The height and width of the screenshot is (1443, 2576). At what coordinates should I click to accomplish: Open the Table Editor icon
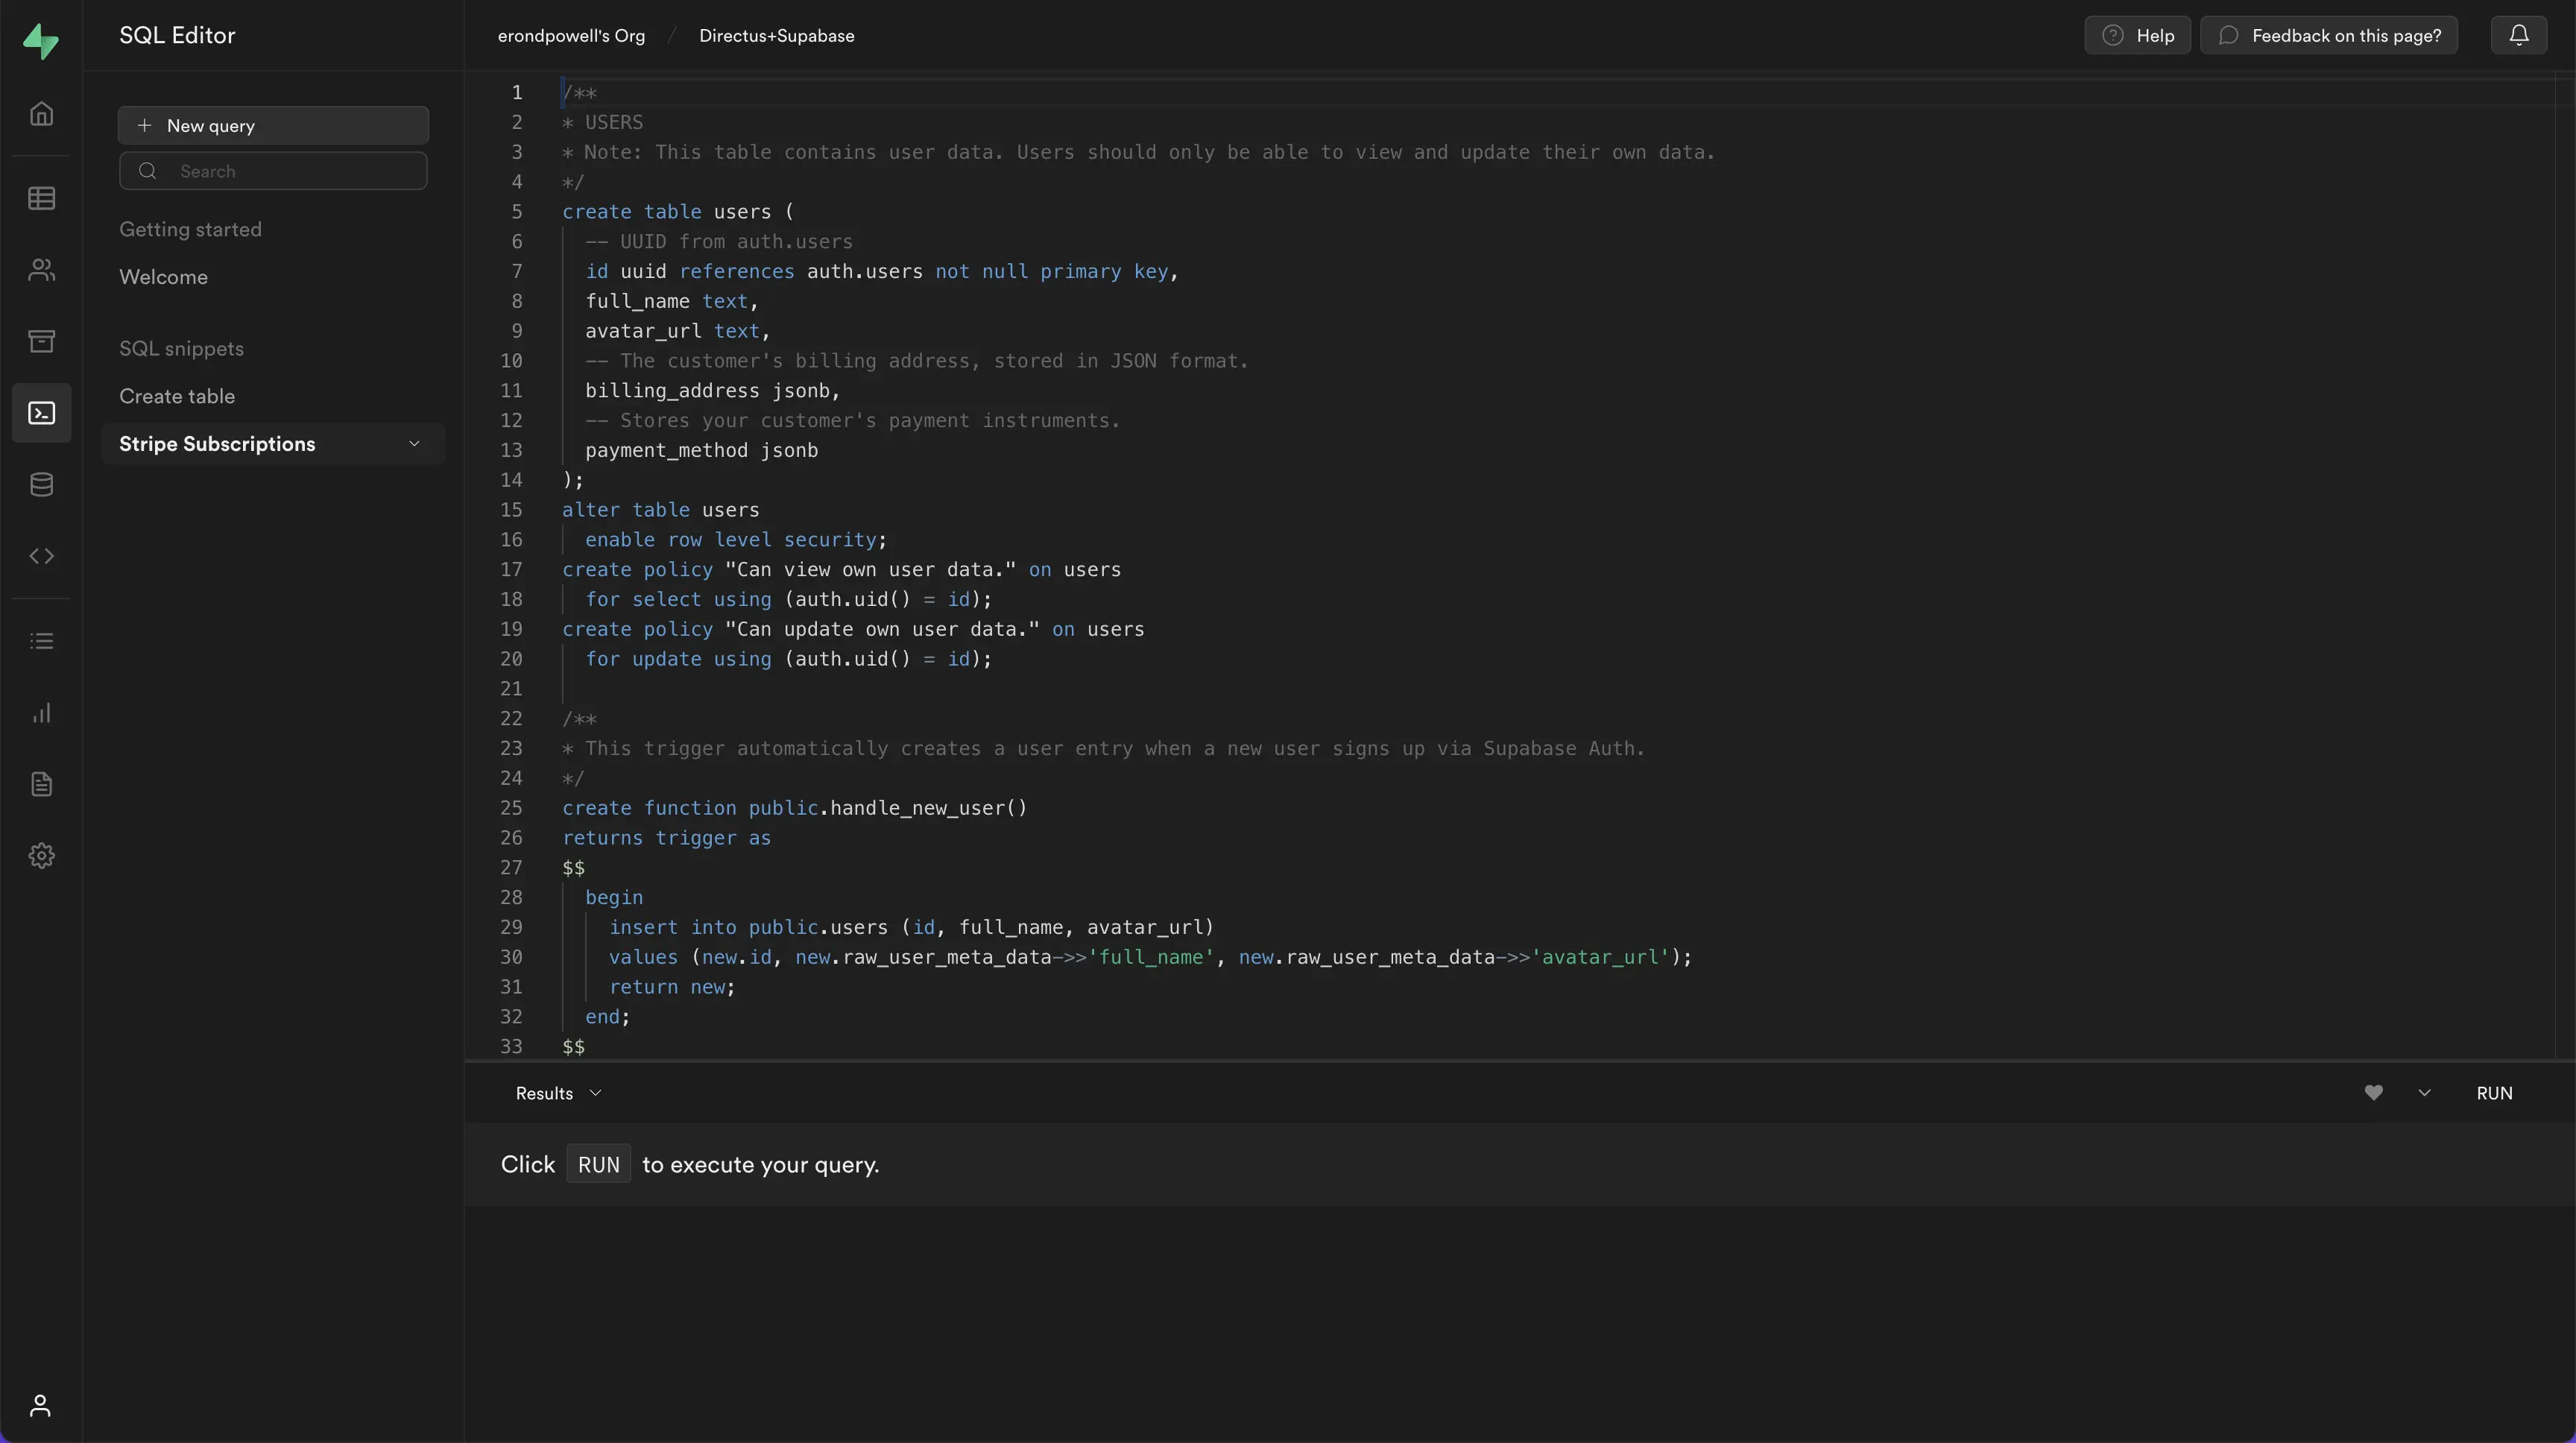(41, 198)
